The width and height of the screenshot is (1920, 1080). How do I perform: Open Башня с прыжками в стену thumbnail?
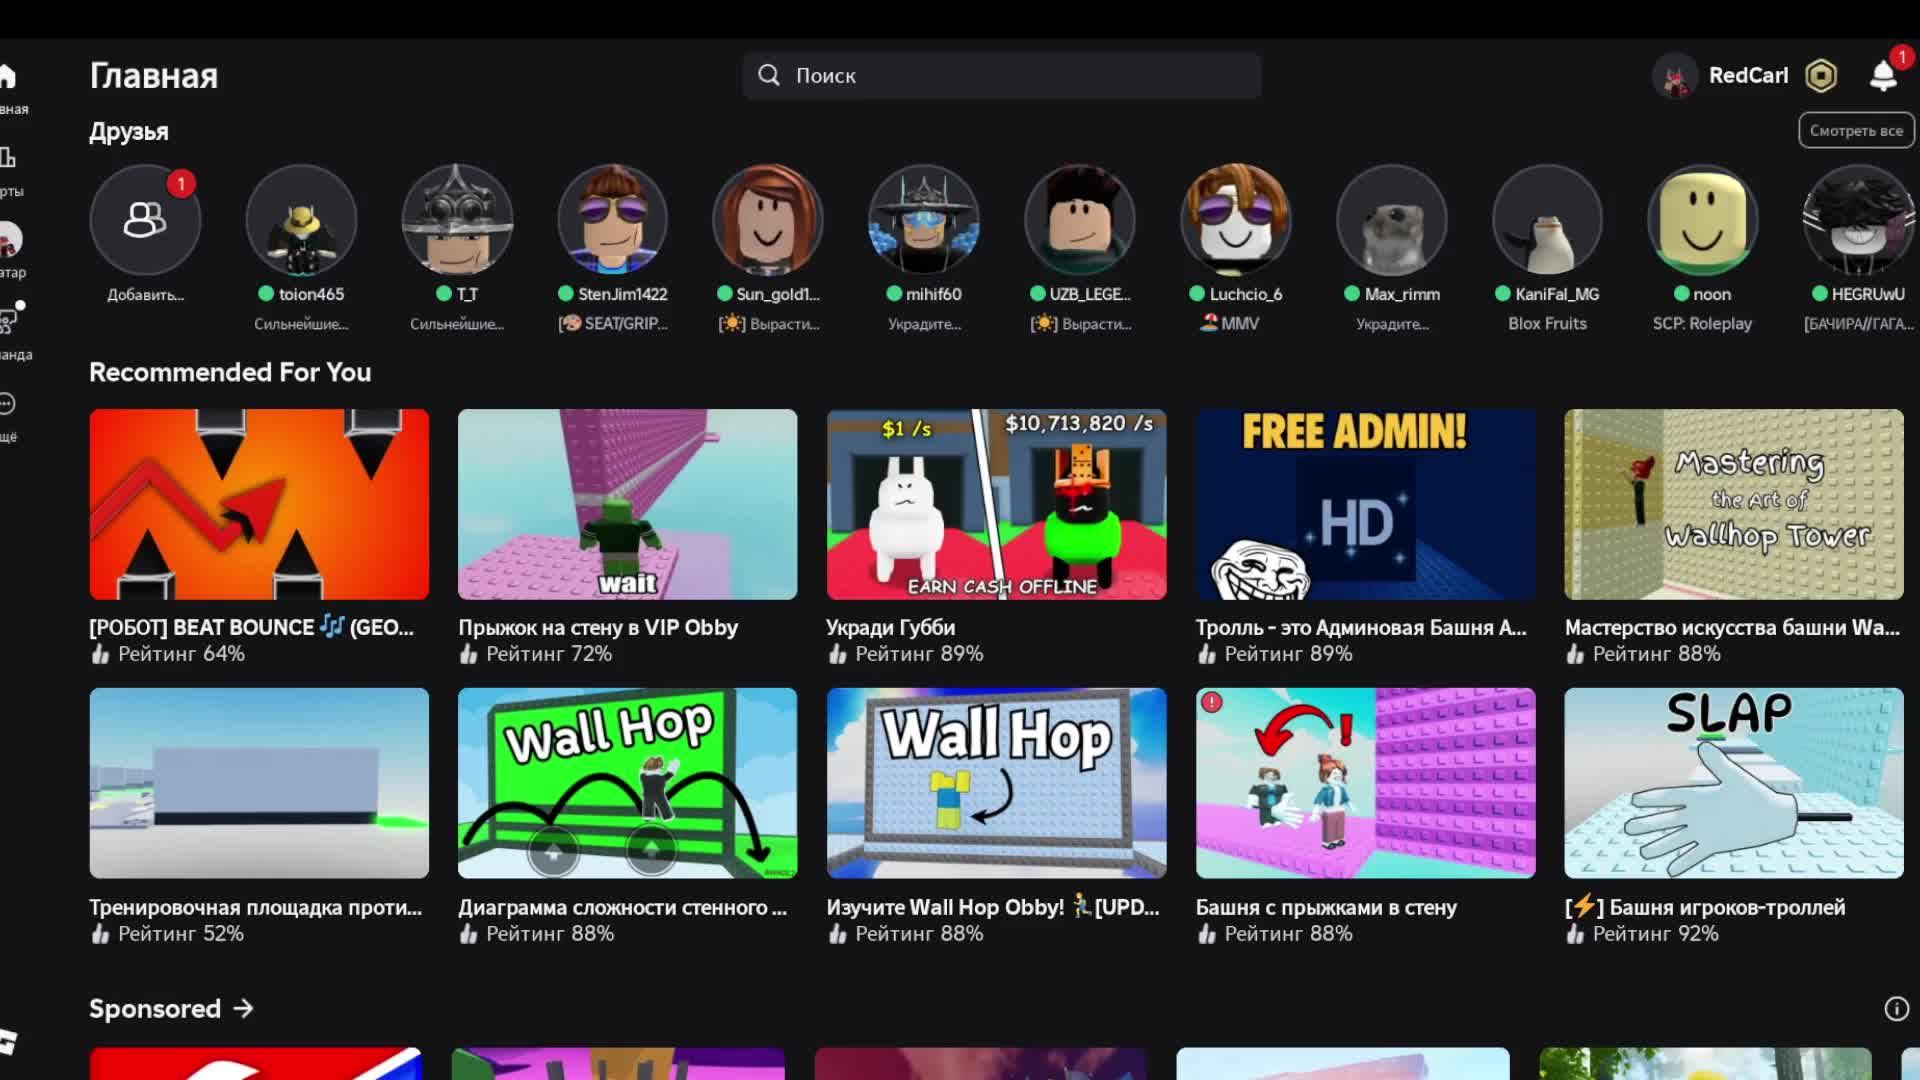[1366, 783]
